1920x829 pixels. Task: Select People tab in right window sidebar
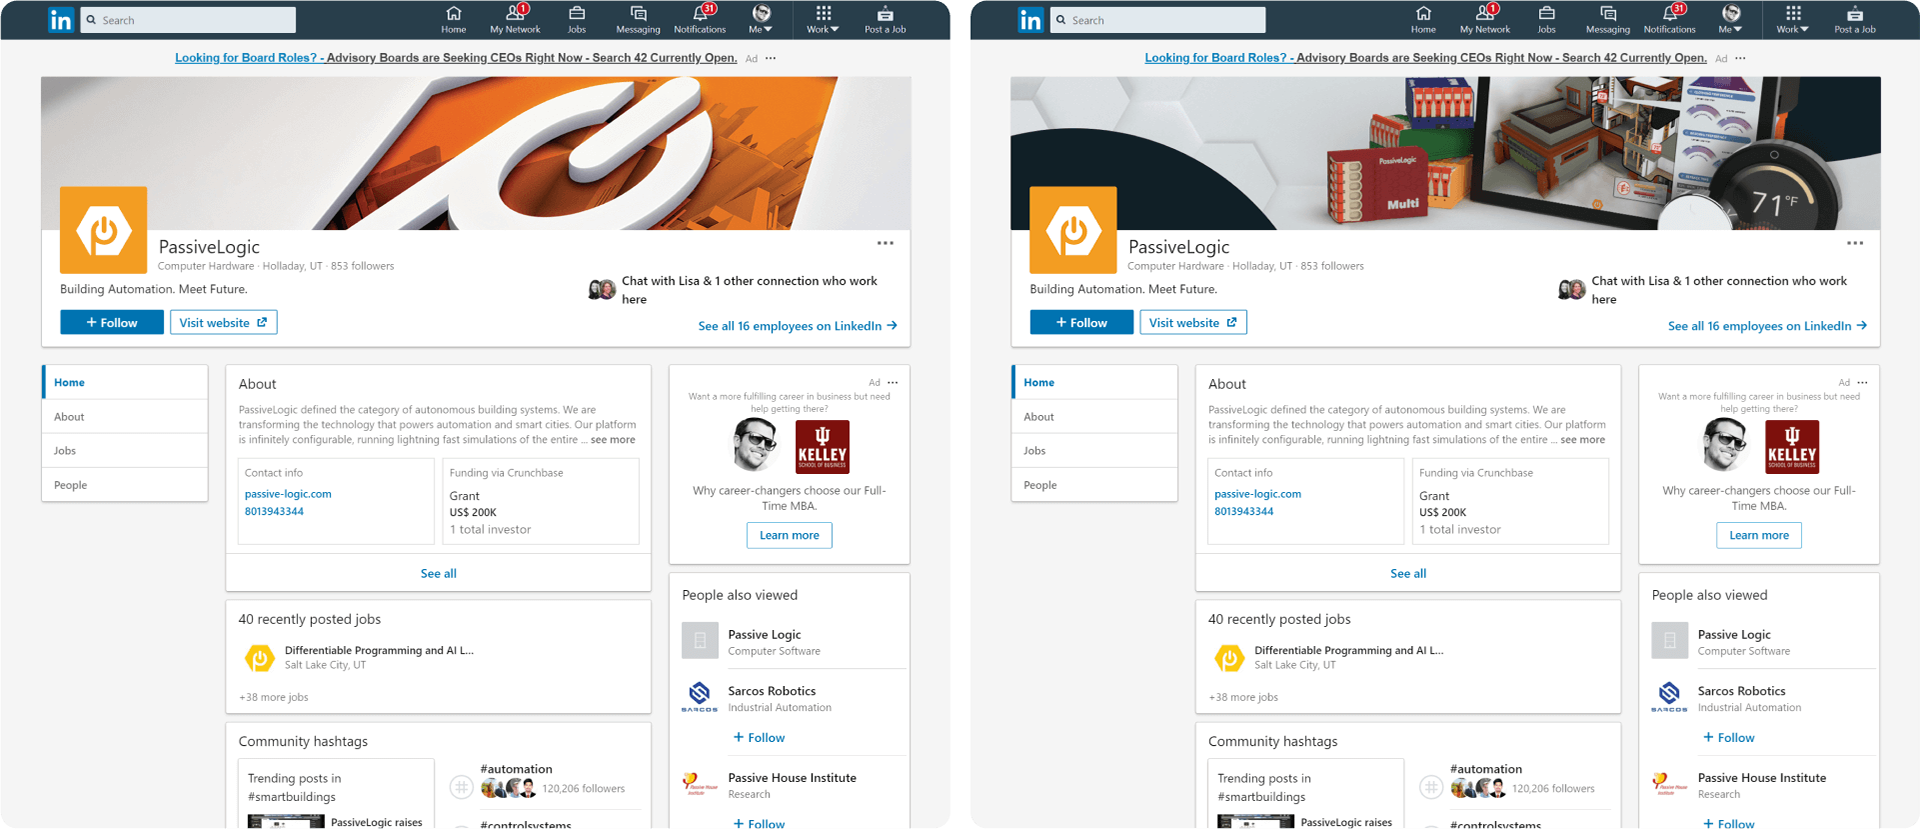[1095, 485]
